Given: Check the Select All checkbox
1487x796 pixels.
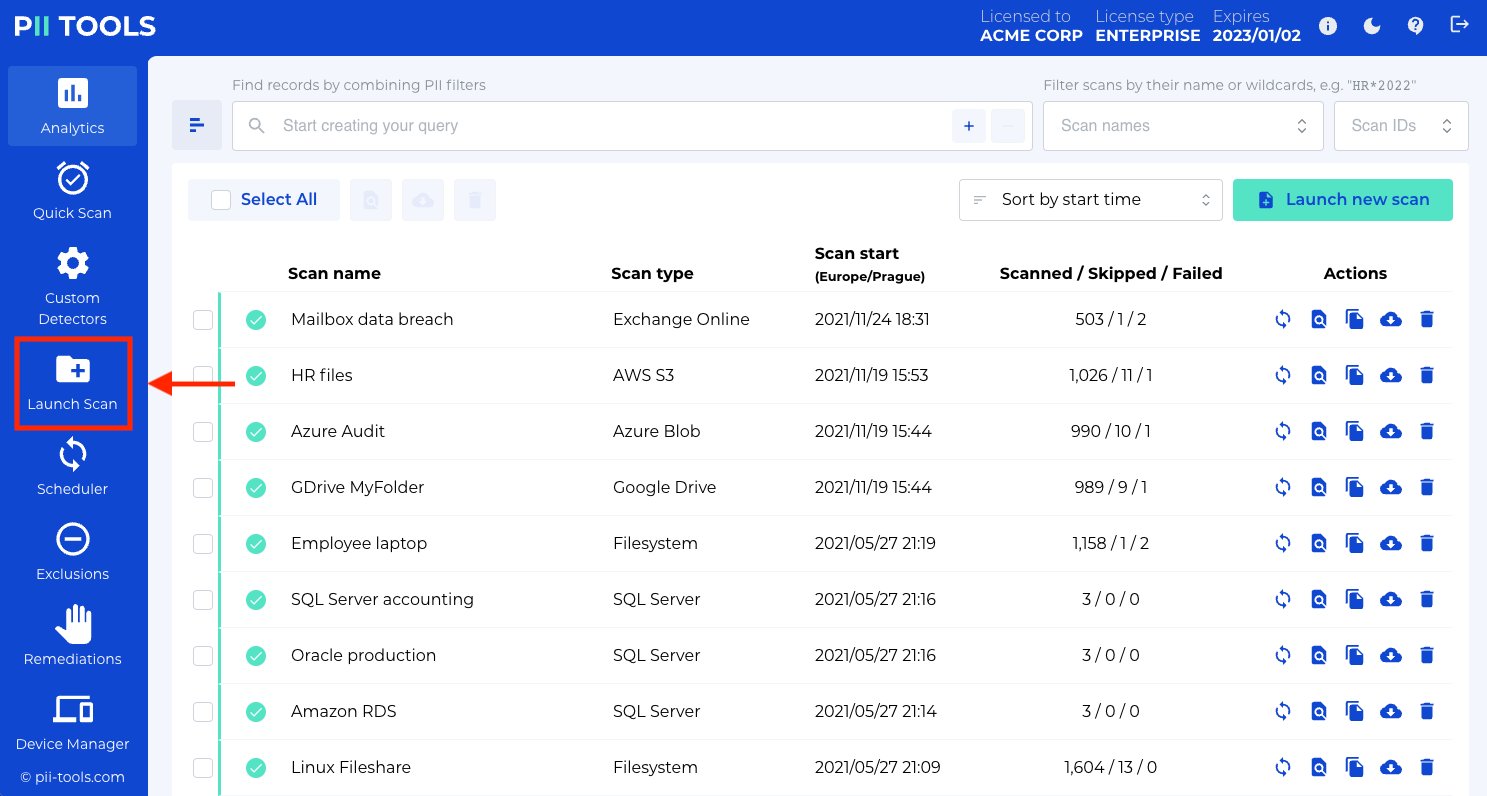Looking at the screenshot, I should (221, 199).
